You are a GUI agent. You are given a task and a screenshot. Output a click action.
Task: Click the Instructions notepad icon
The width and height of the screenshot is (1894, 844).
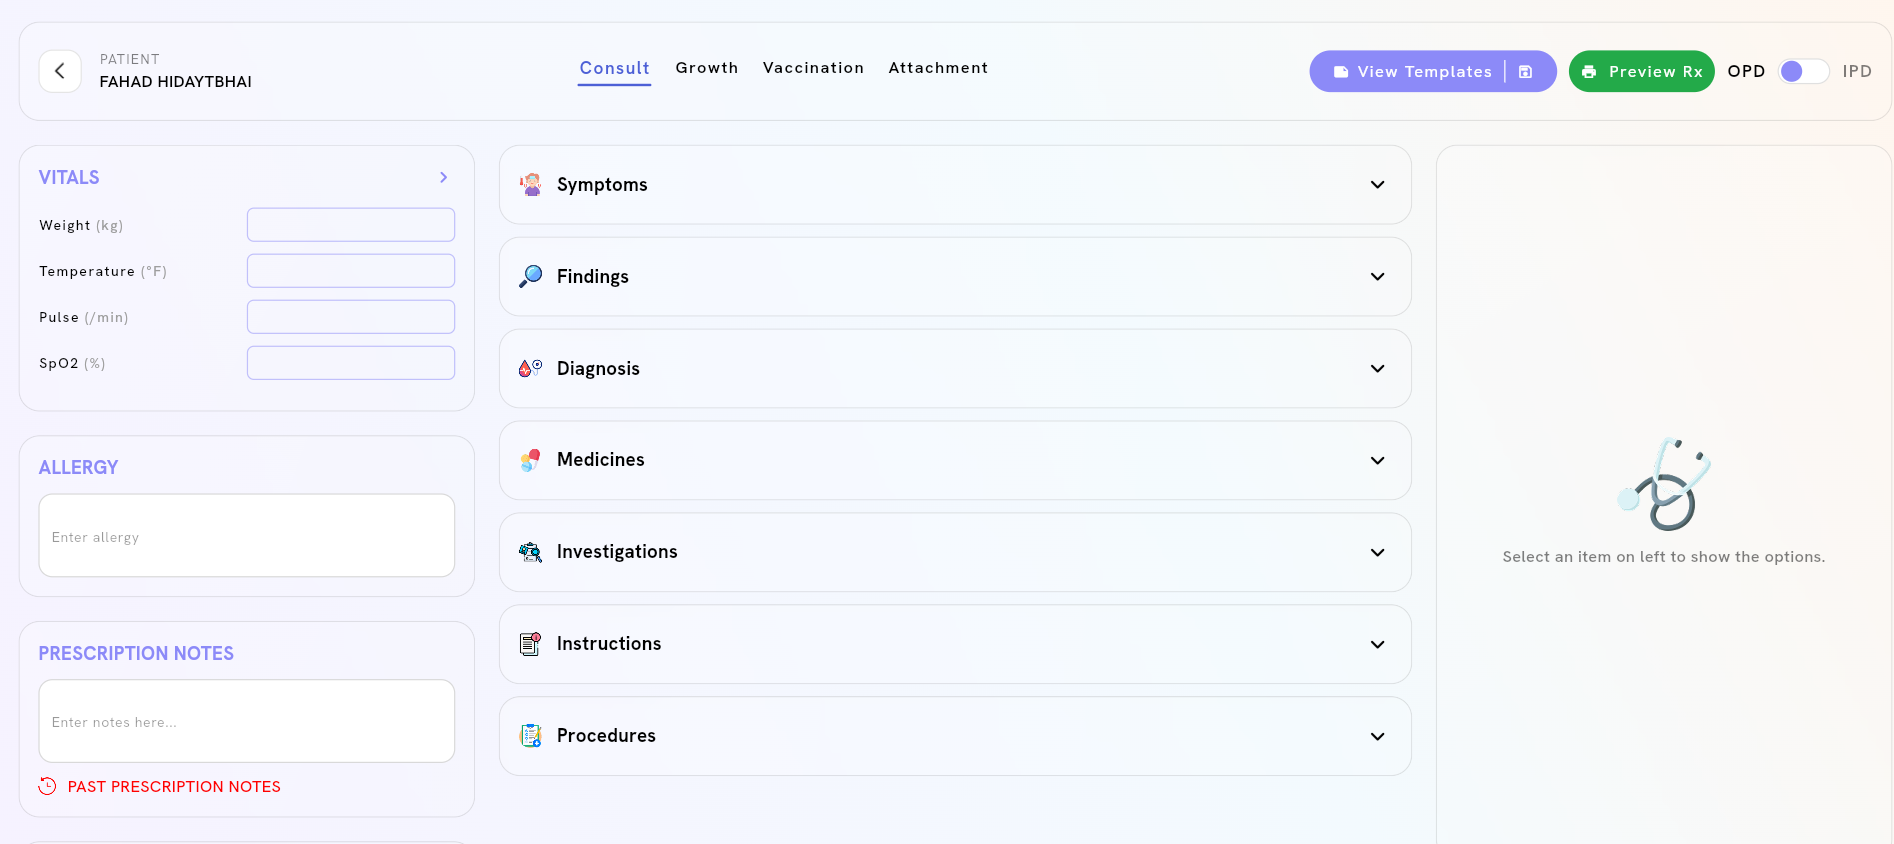[530, 644]
